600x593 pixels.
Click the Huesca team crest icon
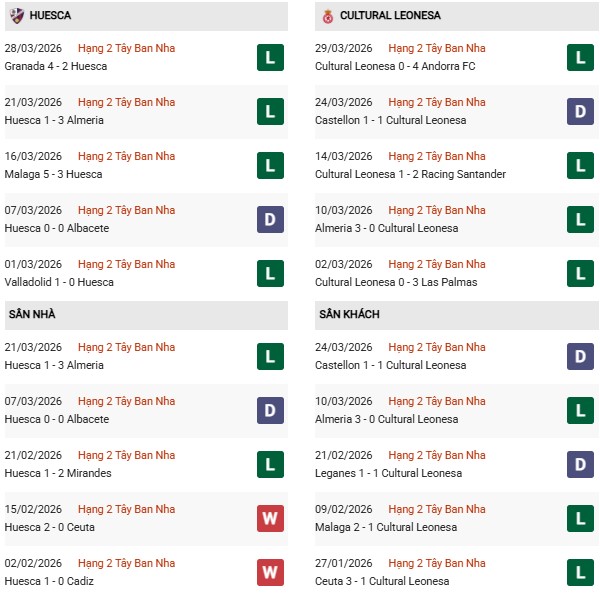[x=16, y=16]
